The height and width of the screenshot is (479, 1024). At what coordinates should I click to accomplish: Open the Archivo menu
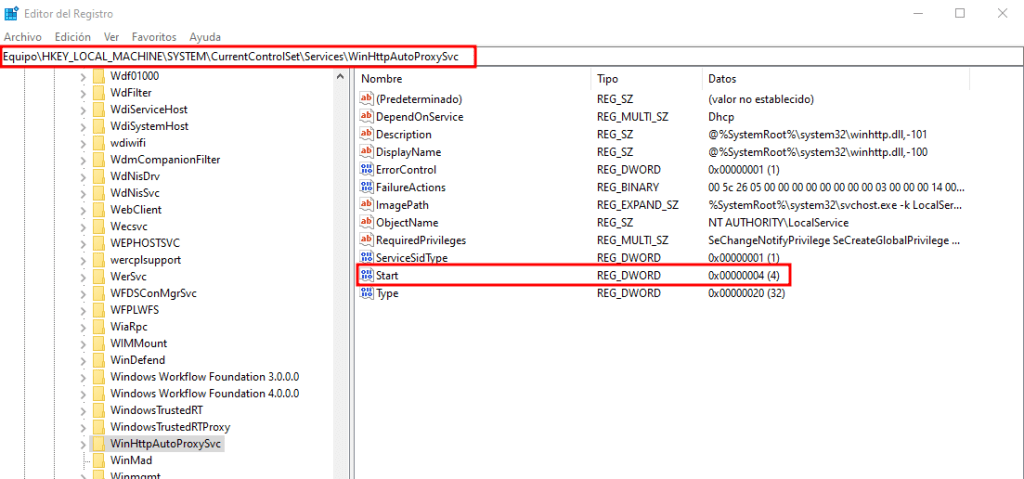(23, 36)
